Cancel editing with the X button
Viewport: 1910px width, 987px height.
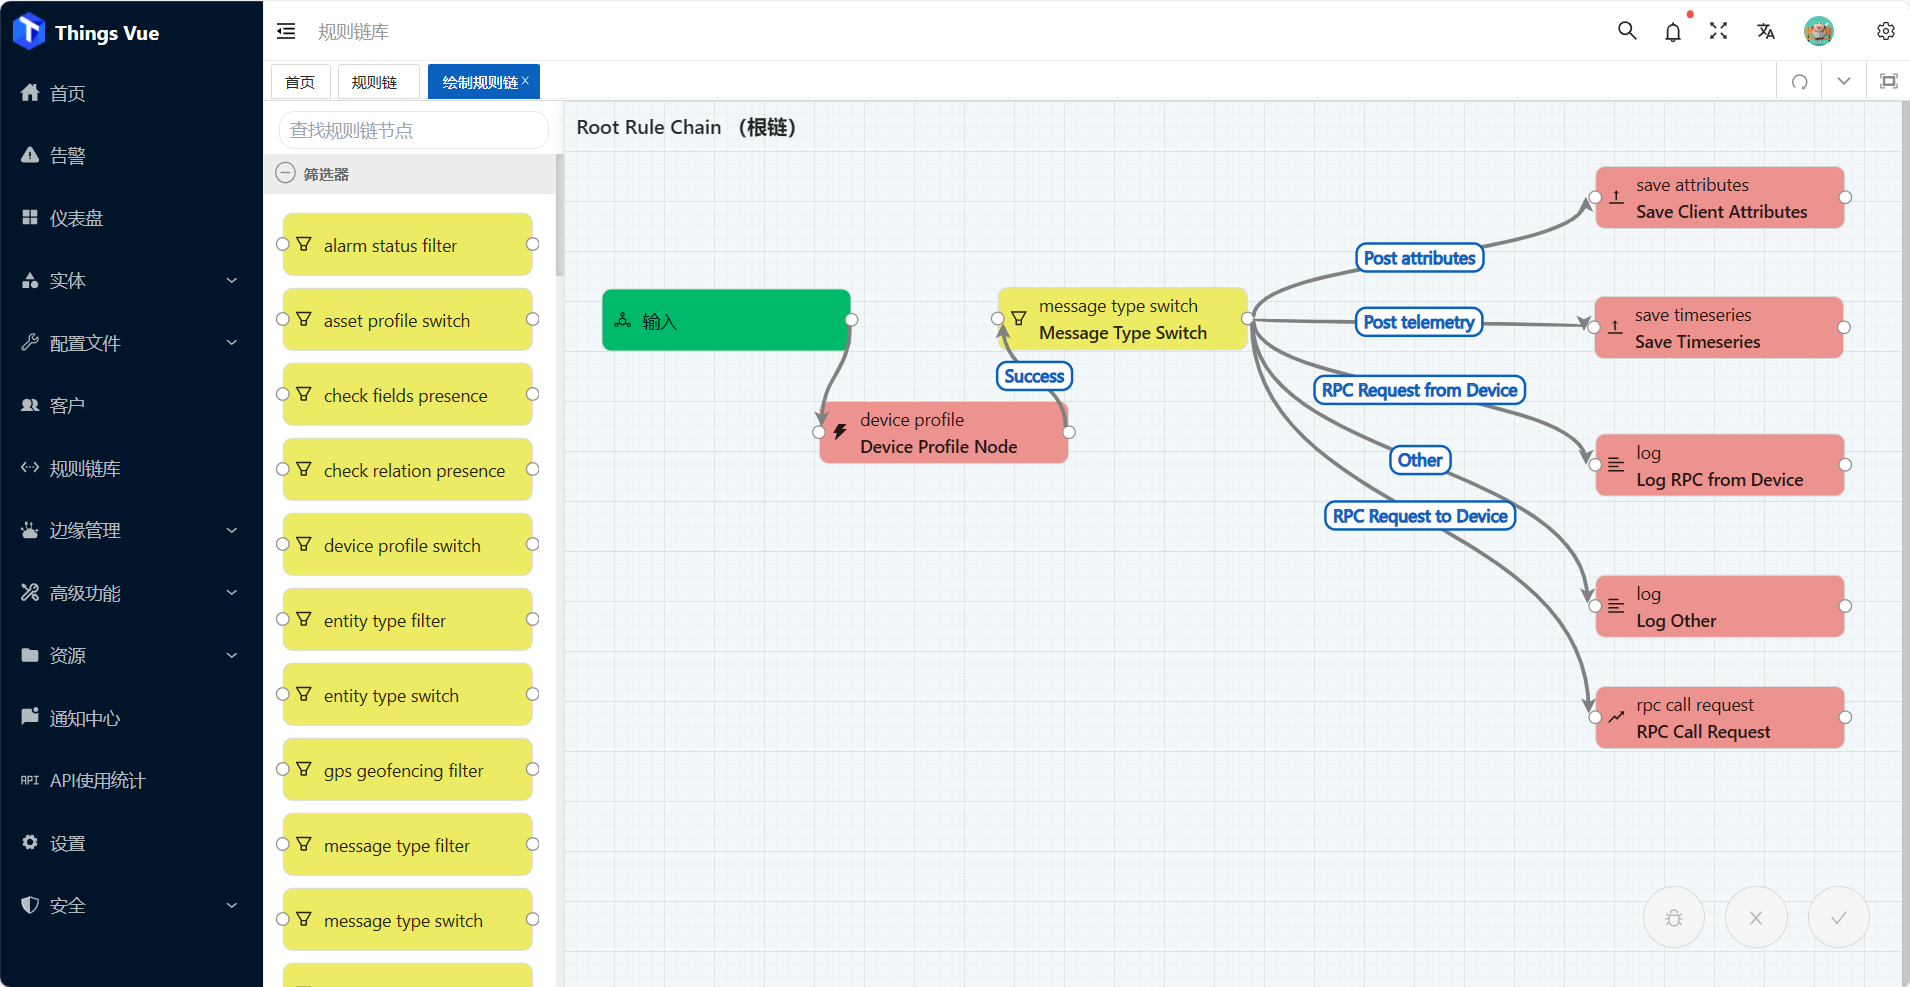[1755, 916]
